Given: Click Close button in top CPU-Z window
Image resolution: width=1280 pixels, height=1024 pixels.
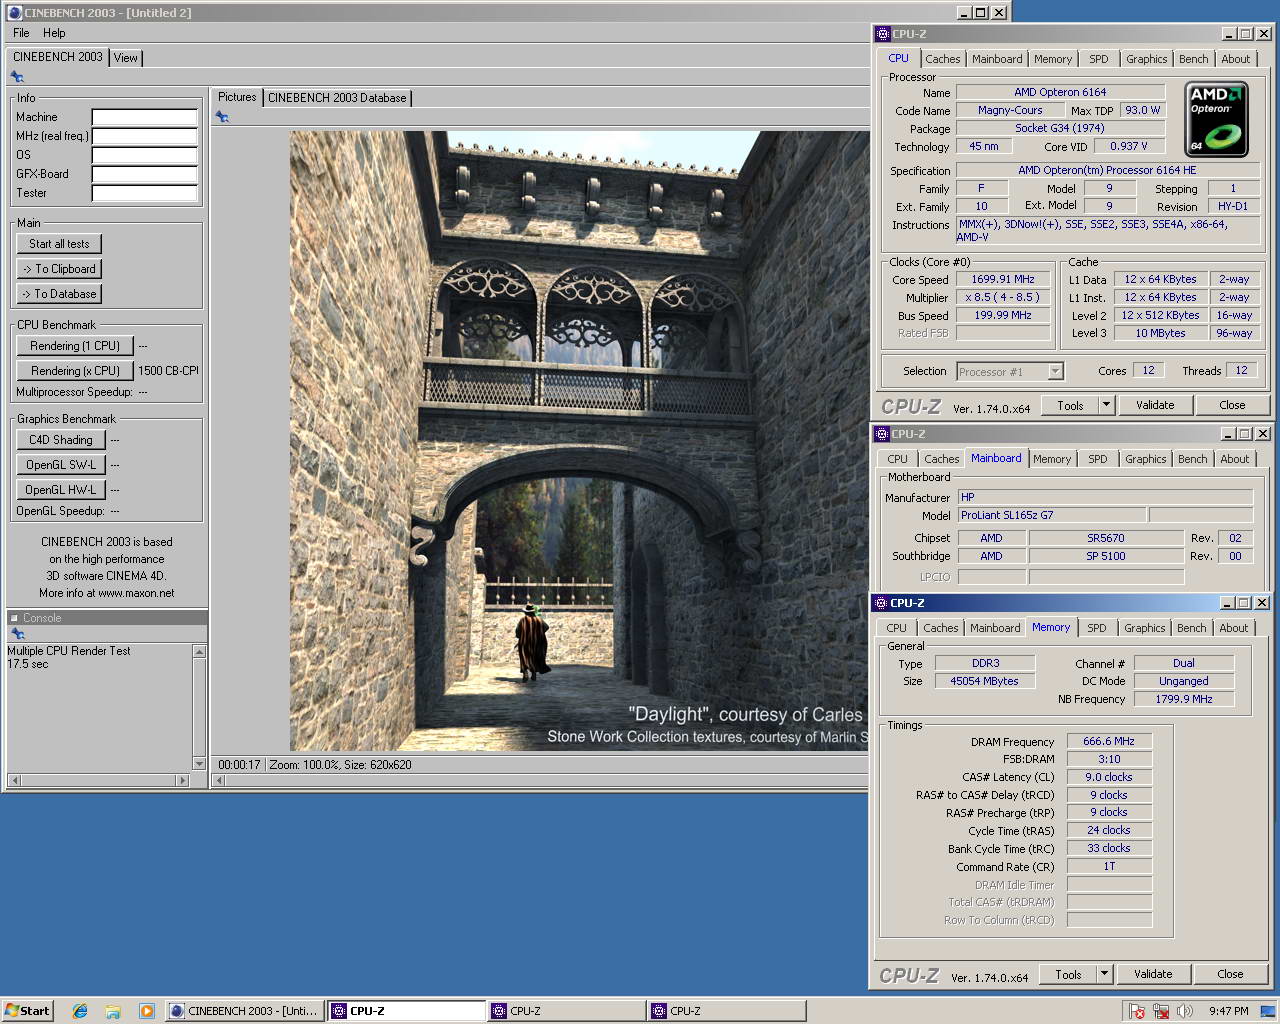Looking at the screenshot, I should click(x=1232, y=405).
